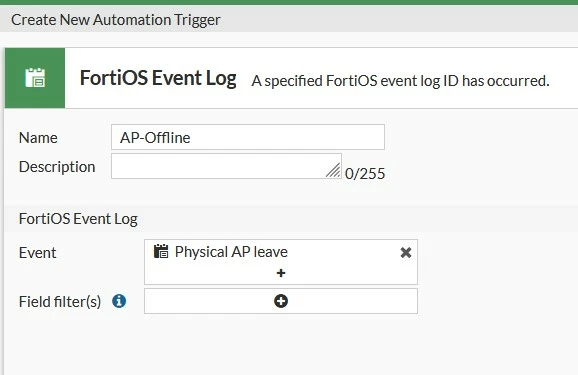This screenshot has height=375, width=578.
Task: Add another event with the plus sign
Action: [x=281, y=273]
